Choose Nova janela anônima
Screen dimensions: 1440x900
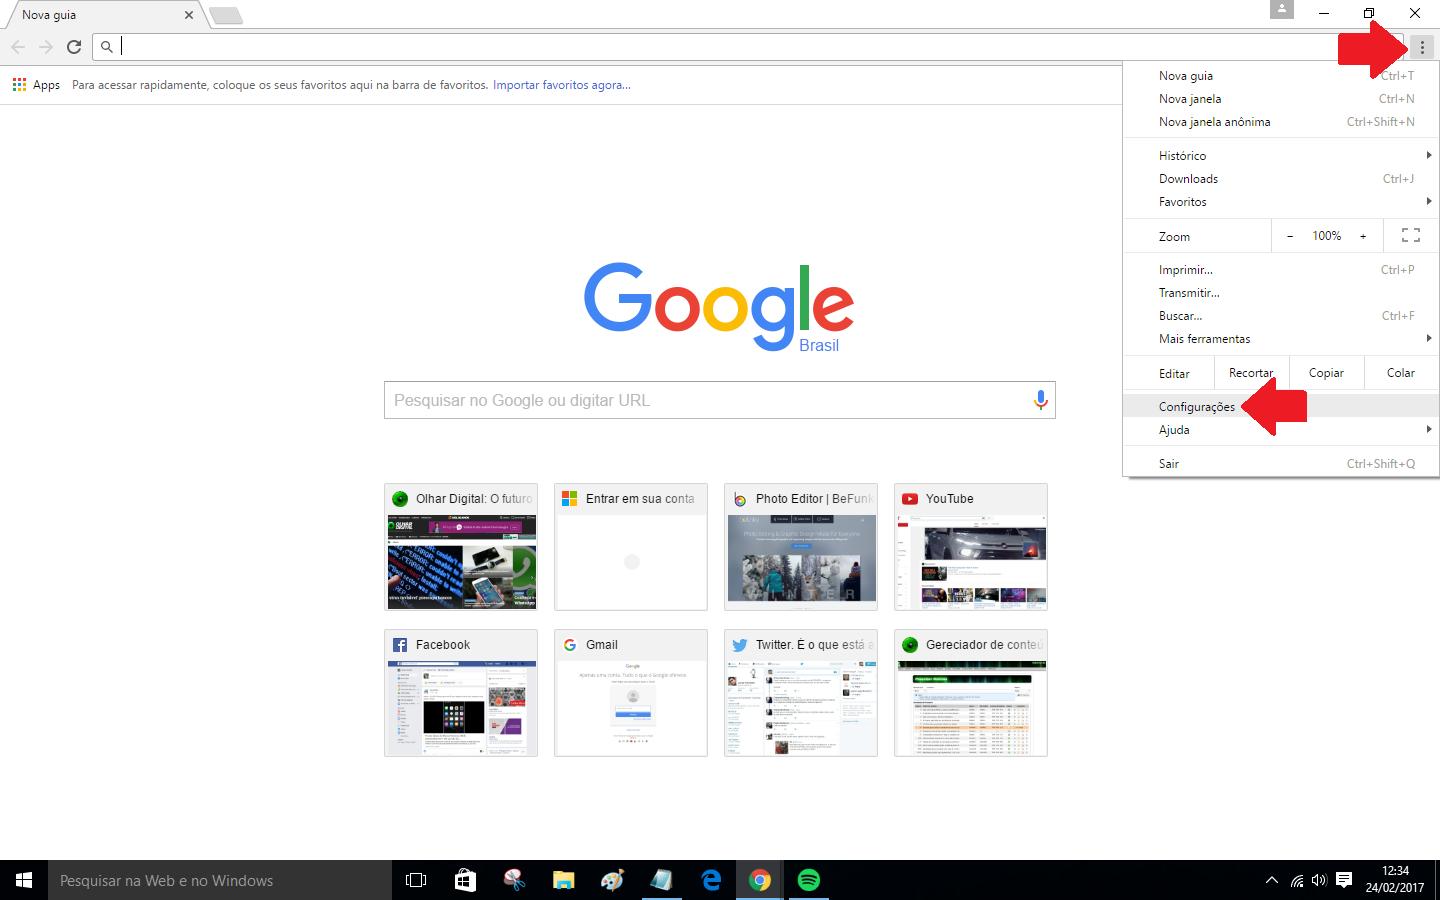[x=1214, y=122]
